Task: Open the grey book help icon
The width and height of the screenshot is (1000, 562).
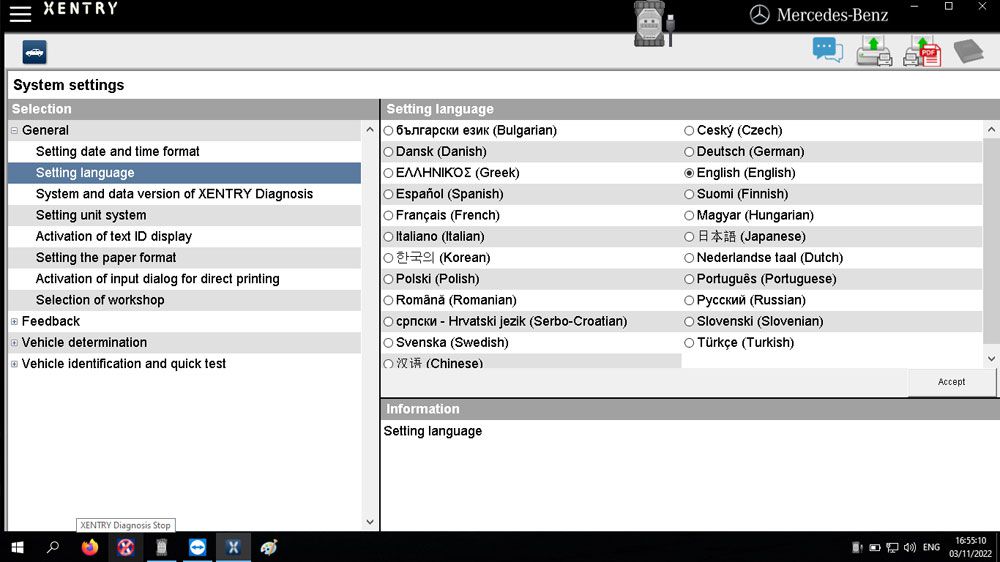Action: point(968,51)
